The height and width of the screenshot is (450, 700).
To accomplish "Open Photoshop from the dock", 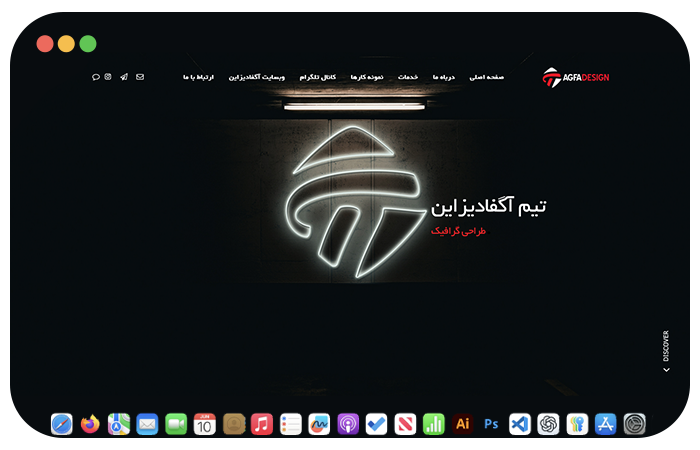I will click(x=491, y=424).
